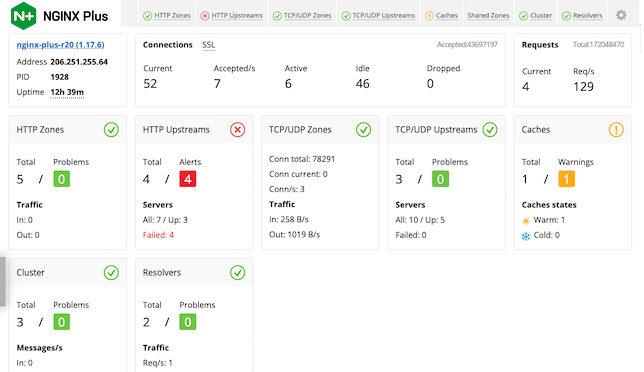644x372 pixels.
Task: Click the PID value 1928
Action: point(60,77)
